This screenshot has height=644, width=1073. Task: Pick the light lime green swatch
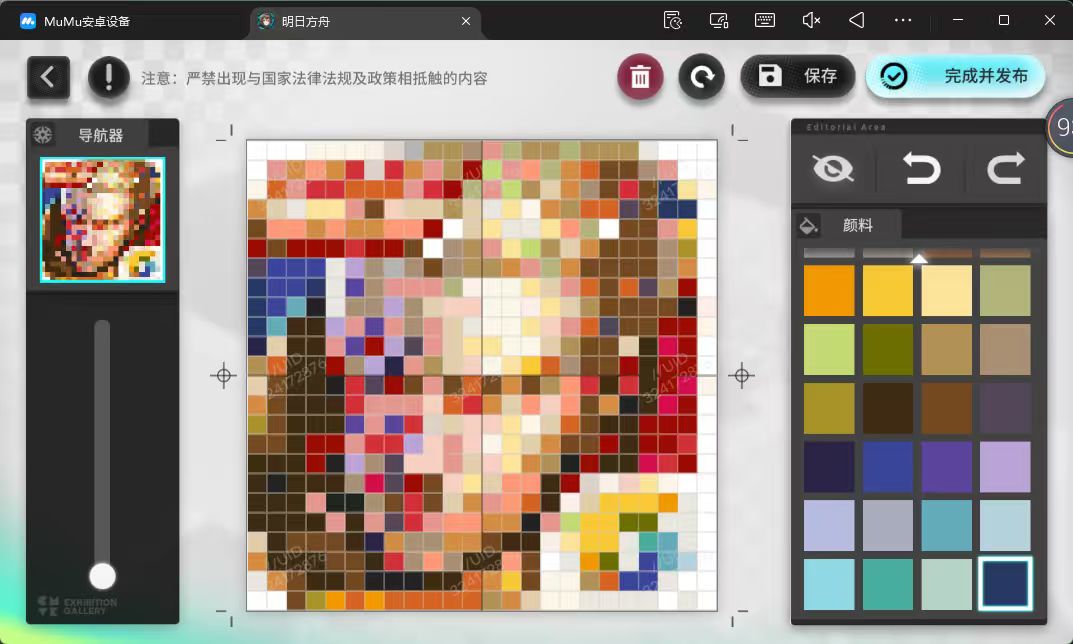click(829, 350)
